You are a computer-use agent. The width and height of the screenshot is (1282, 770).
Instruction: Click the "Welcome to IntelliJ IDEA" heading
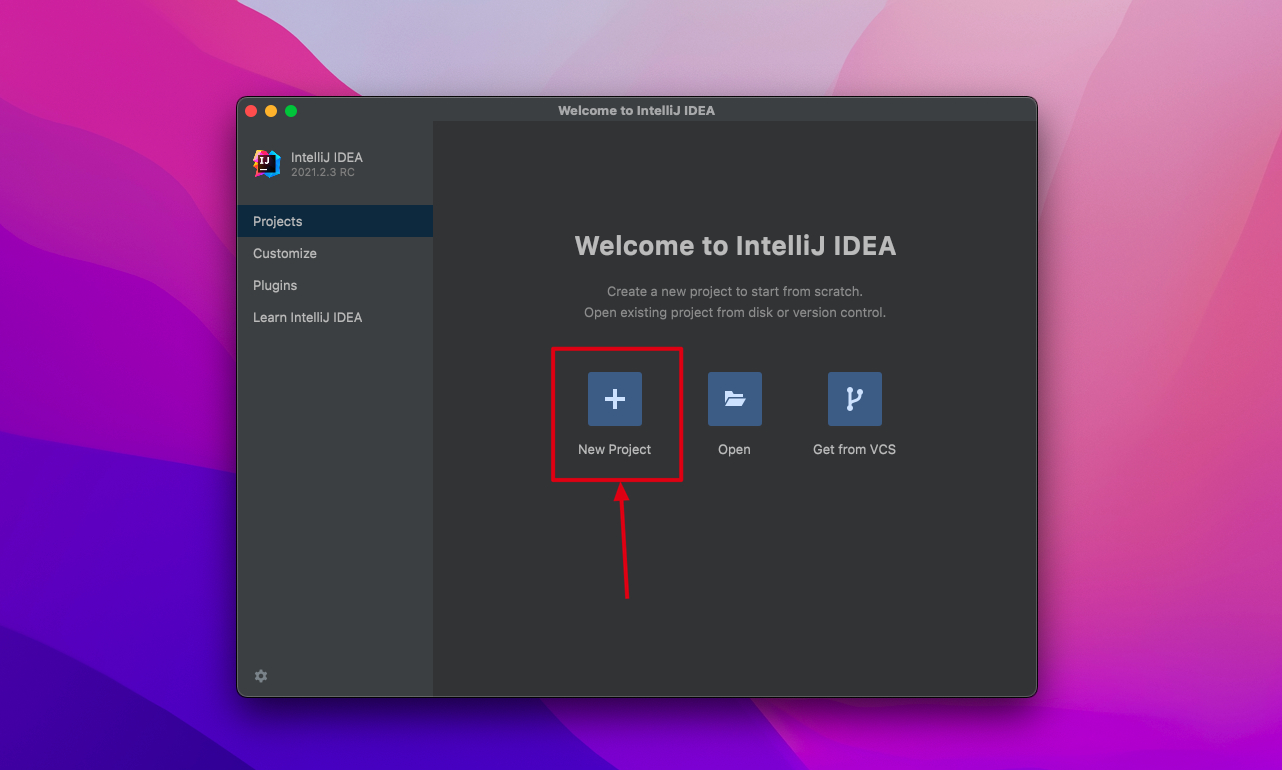pos(735,246)
